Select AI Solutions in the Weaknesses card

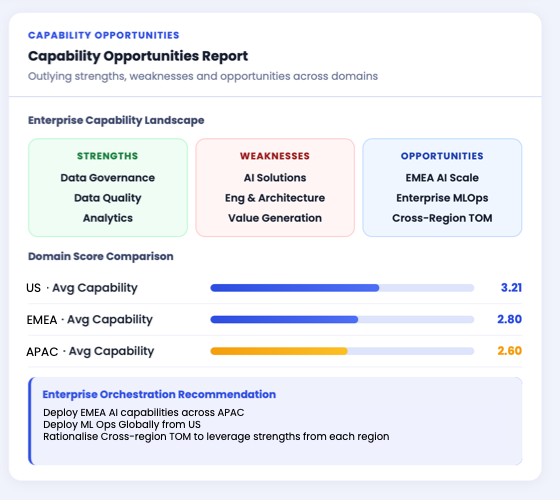tap(275, 178)
